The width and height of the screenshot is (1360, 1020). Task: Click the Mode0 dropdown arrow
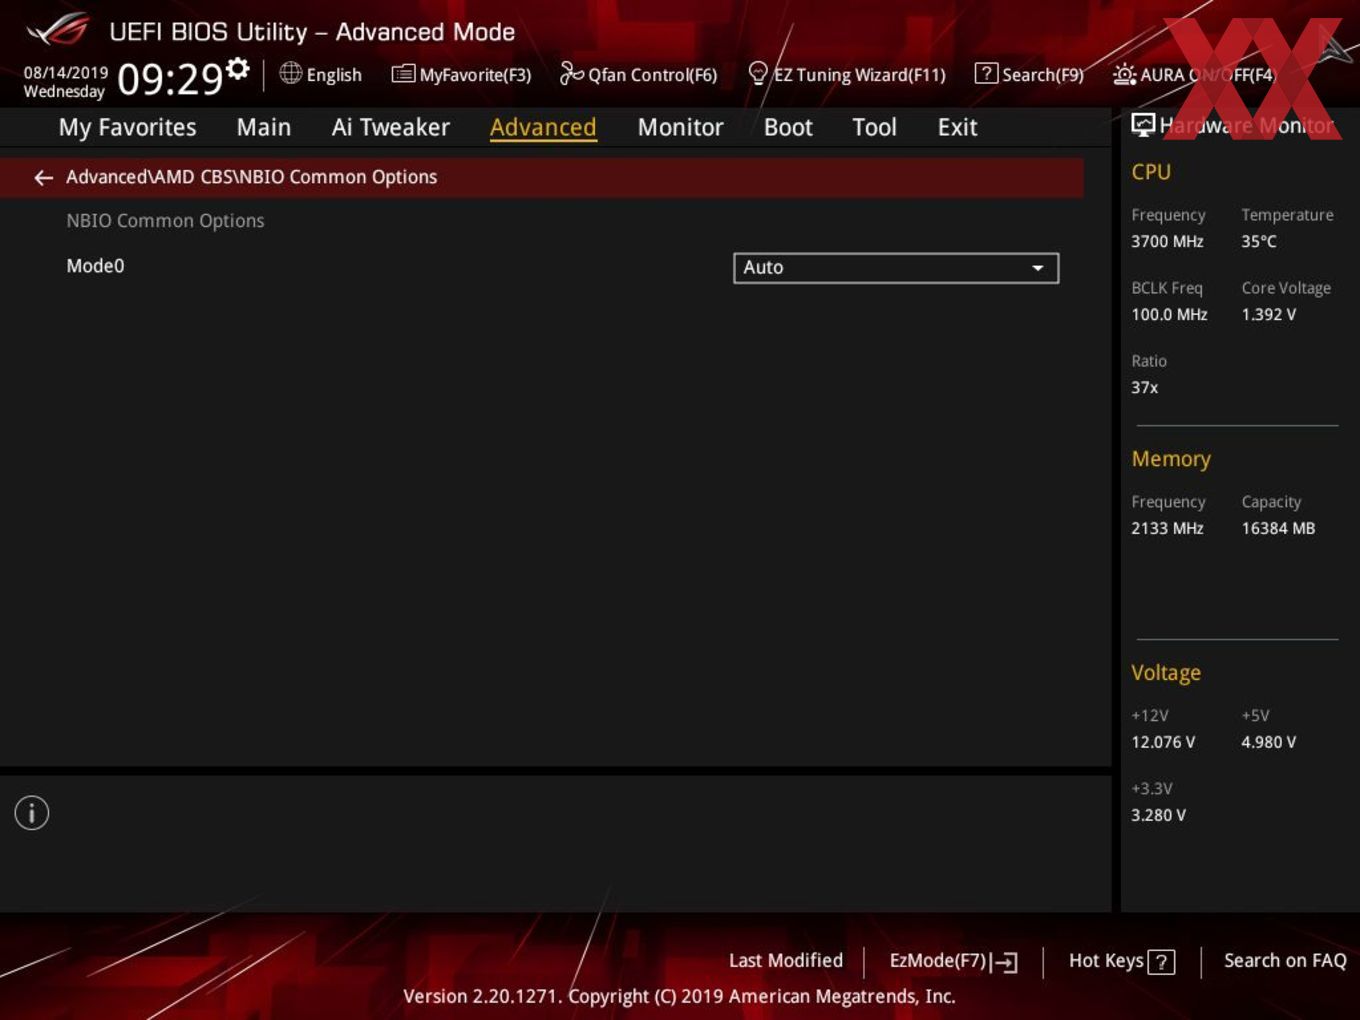pos(1038,268)
